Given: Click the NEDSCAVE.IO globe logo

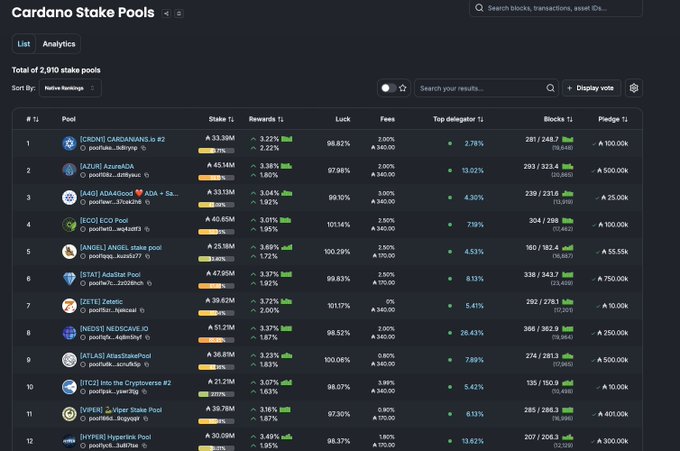Looking at the screenshot, I should 69,333.
